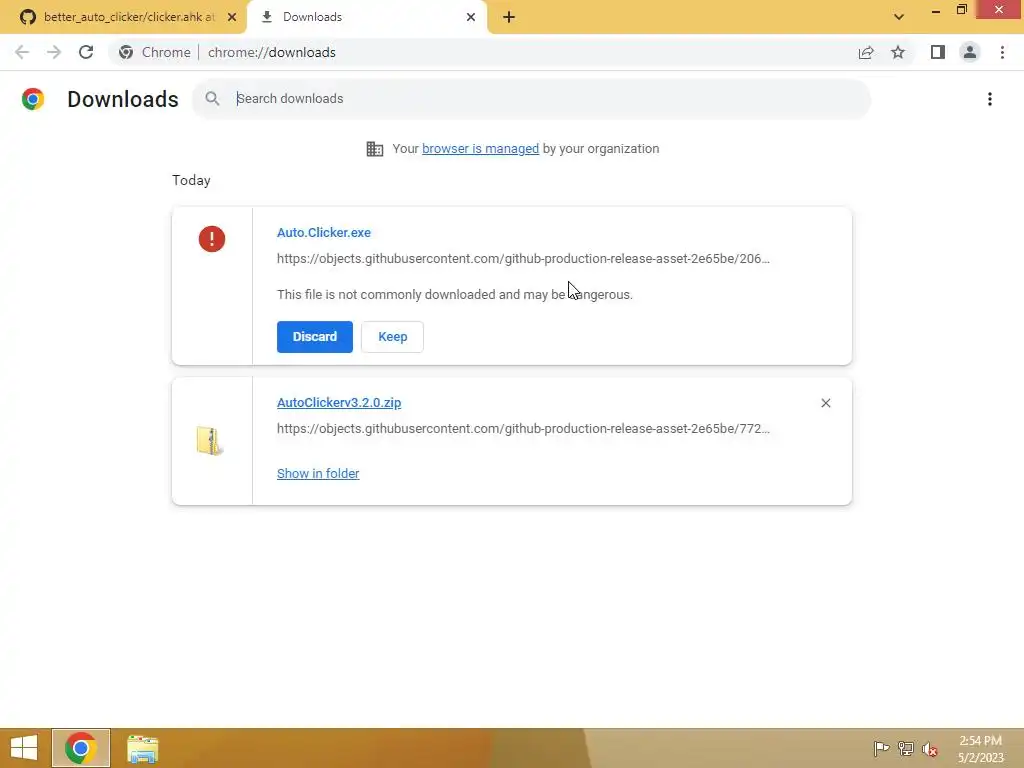Screen dimensions: 1024x768
Task: Reload the downloads page
Action: point(86,52)
